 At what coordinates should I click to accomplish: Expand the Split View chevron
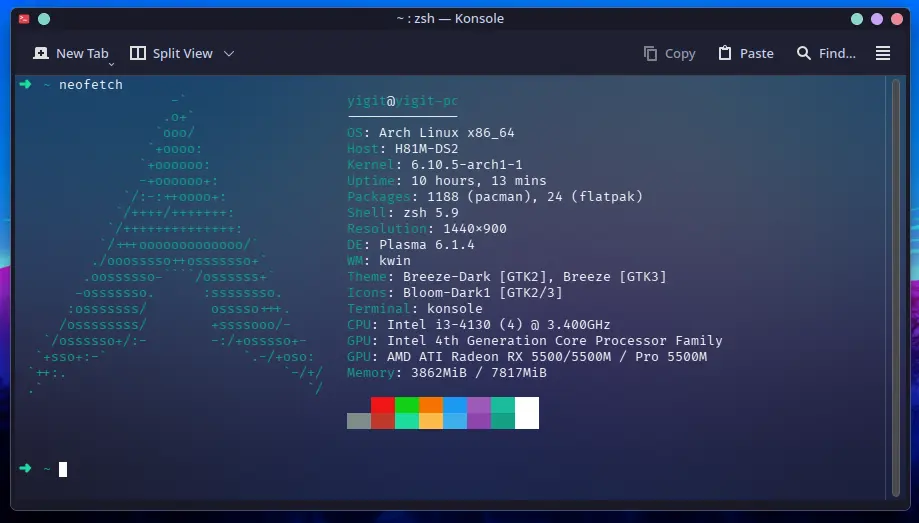pos(229,53)
